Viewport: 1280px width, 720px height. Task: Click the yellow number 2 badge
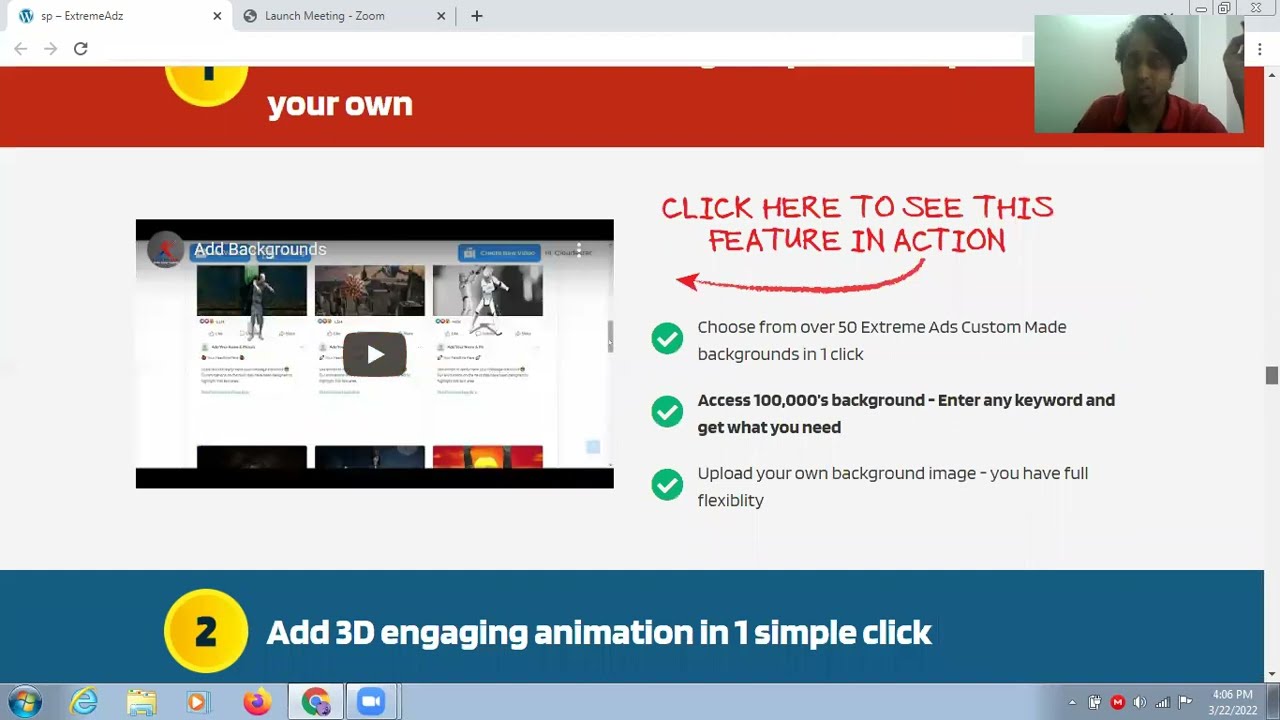(x=206, y=631)
